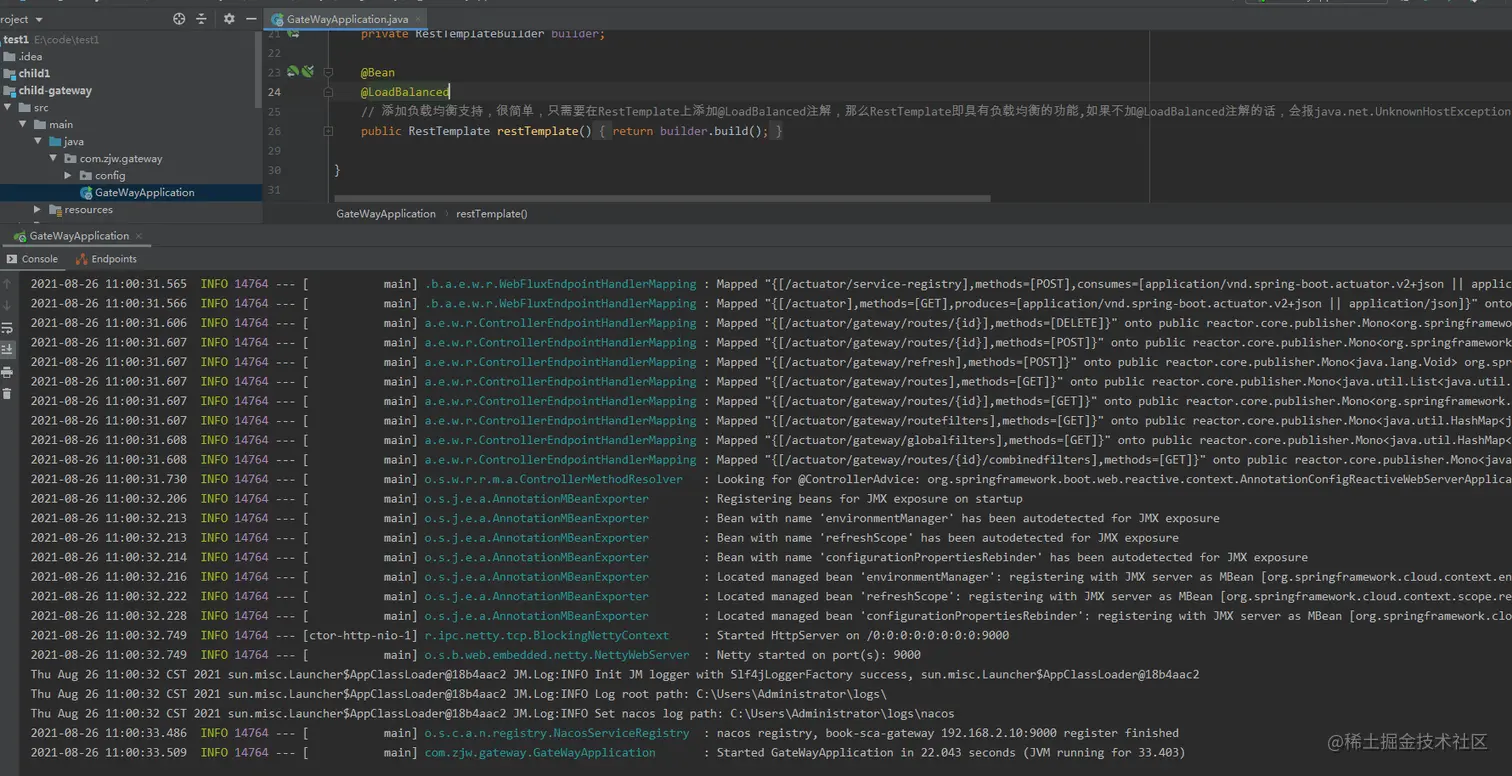Screen dimensions: 1512x776
Task: Click restTemplate() breadcrumb
Action: (x=492, y=213)
